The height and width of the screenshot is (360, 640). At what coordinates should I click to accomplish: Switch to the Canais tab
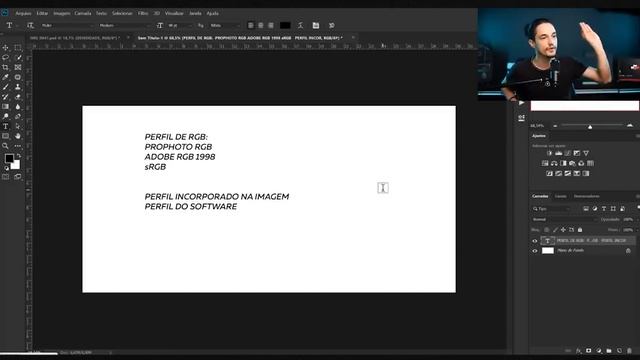(560, 196)
